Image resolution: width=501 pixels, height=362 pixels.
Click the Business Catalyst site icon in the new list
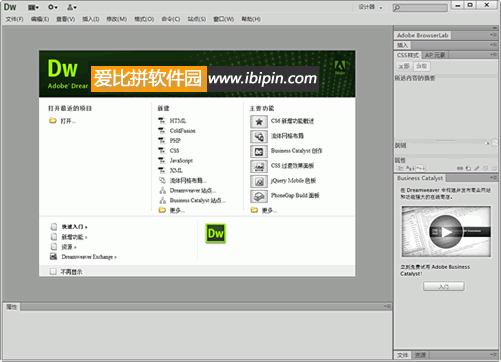[162, 200]
